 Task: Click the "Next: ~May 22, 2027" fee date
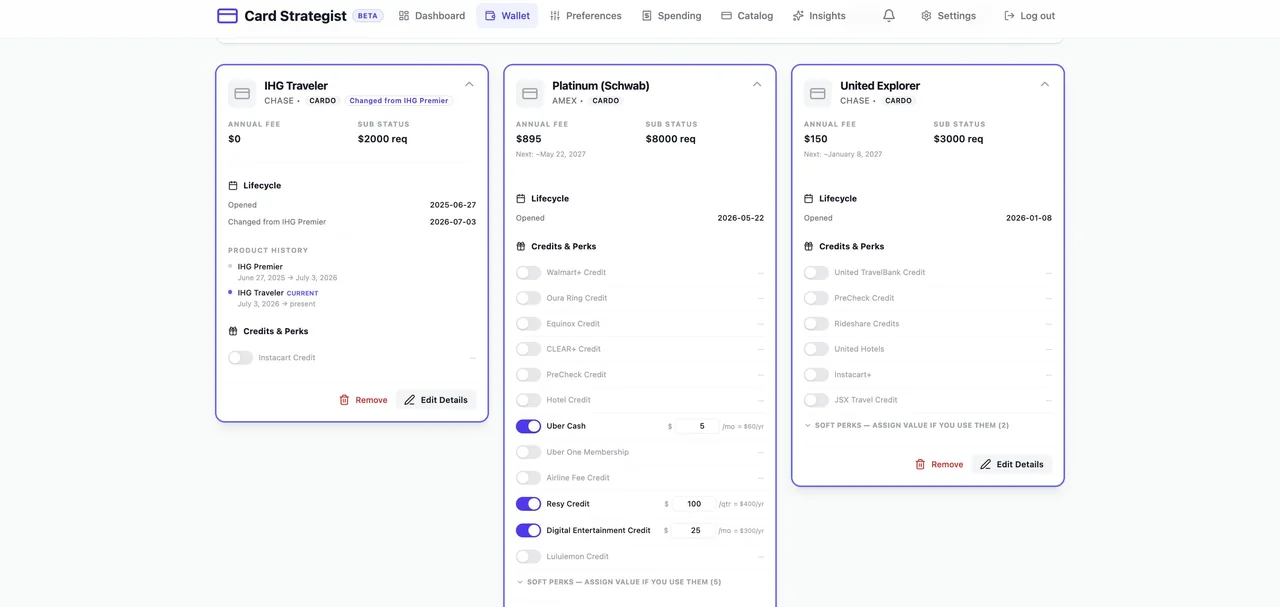point(551,154)
